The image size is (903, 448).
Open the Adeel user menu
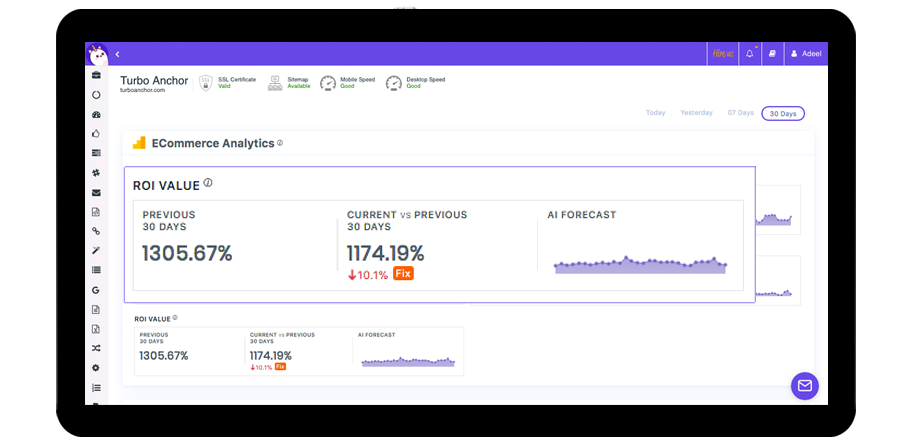pos(806,54)
